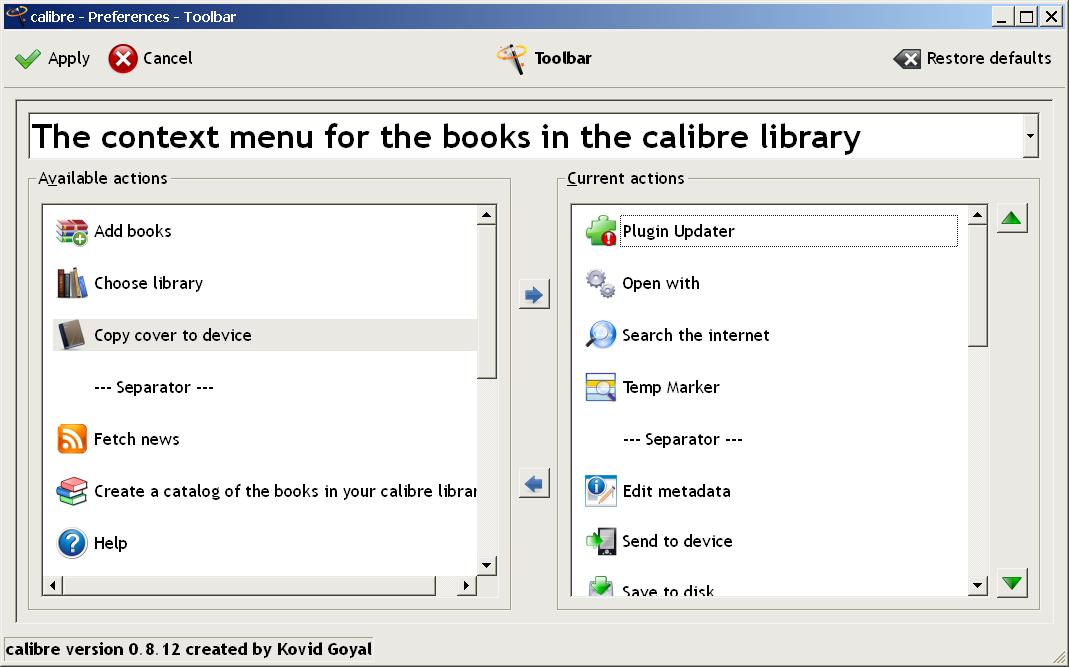
Task: Cancel the preferences changes
Action: coord(151,59)
